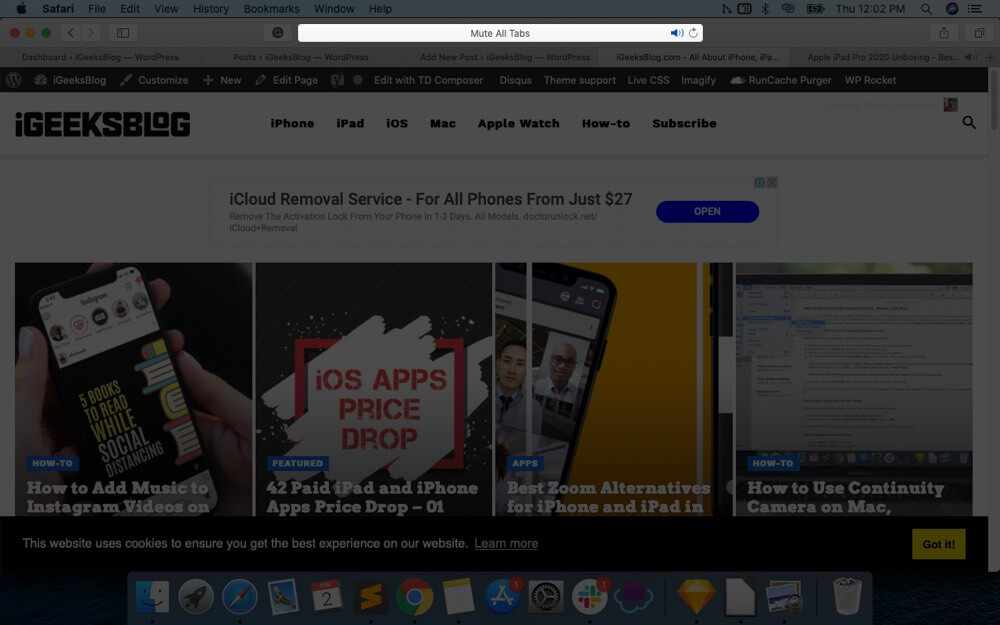Open the iPhone navigation menu
This screenshot has height=625, width=1000.
tap(292, 123)
